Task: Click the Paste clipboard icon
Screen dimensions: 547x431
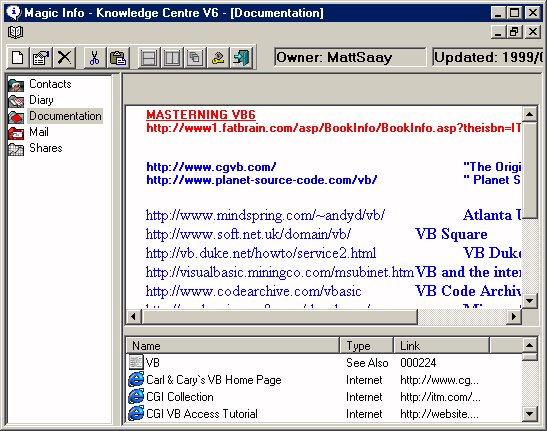Action: pyautogui.click(x=118, y=58)
